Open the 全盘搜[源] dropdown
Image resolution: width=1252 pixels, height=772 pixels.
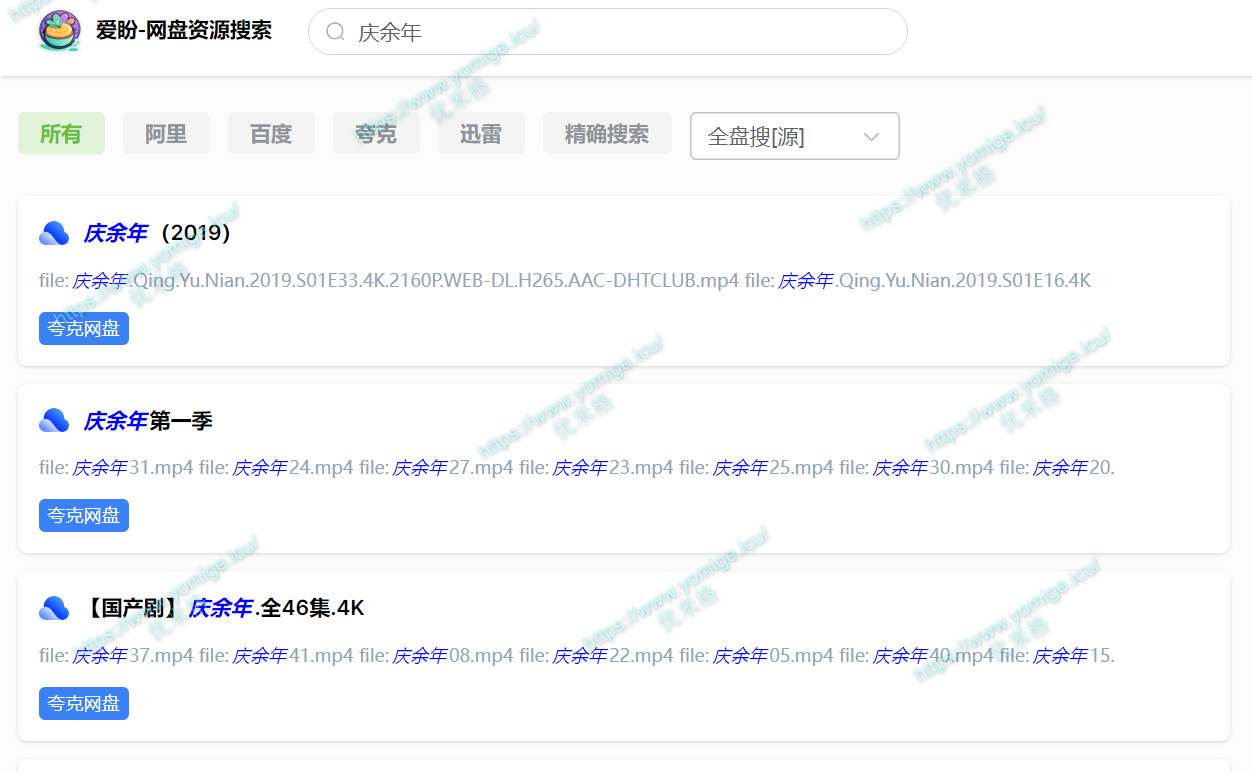click(x=780, y=137)
